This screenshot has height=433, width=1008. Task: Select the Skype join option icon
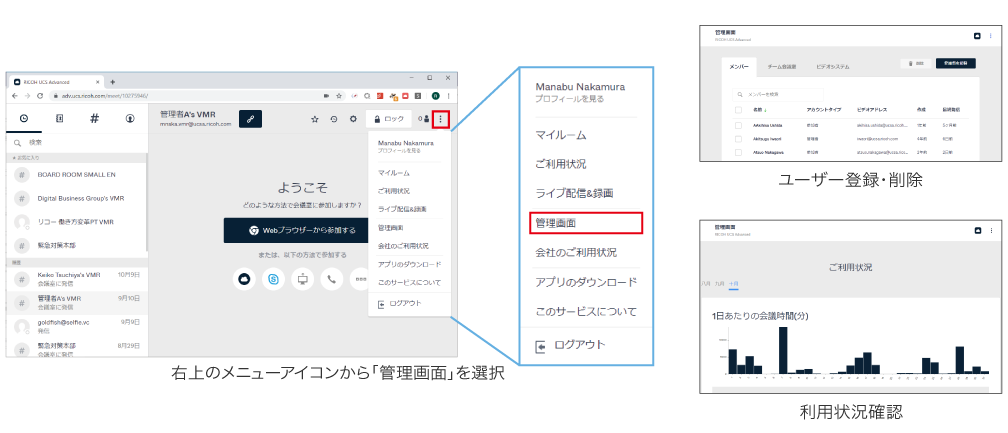[273, 280]
